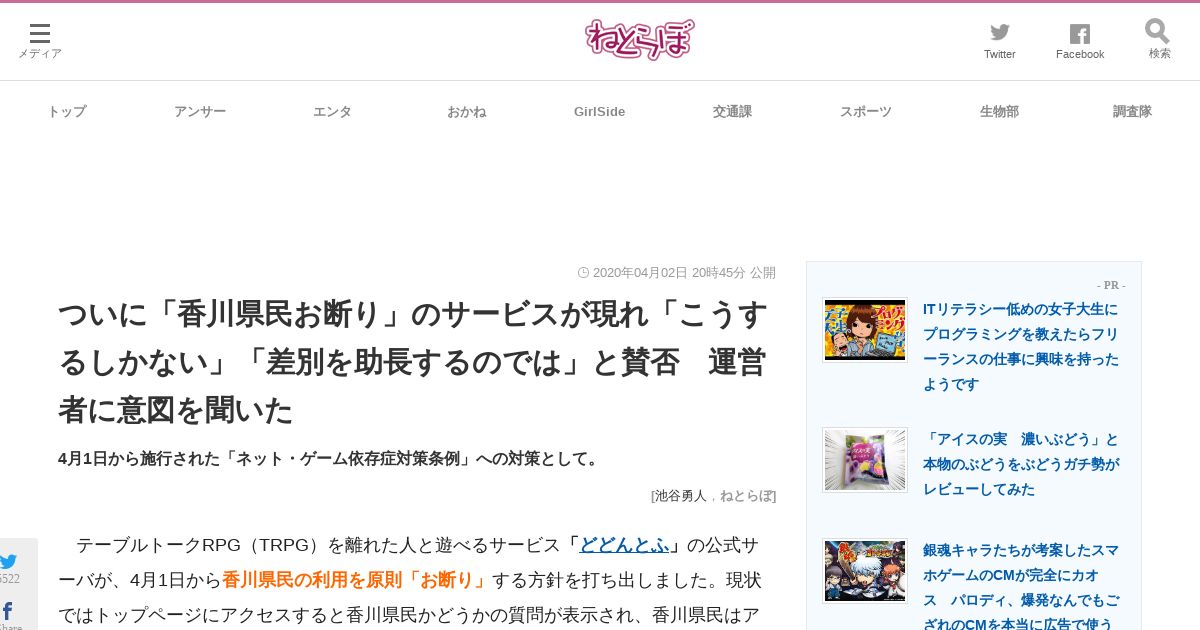The height and width of the screenshot is (630, 1200).
Task: Click the ねとらぼ byline link
Action: coord(746,495)
